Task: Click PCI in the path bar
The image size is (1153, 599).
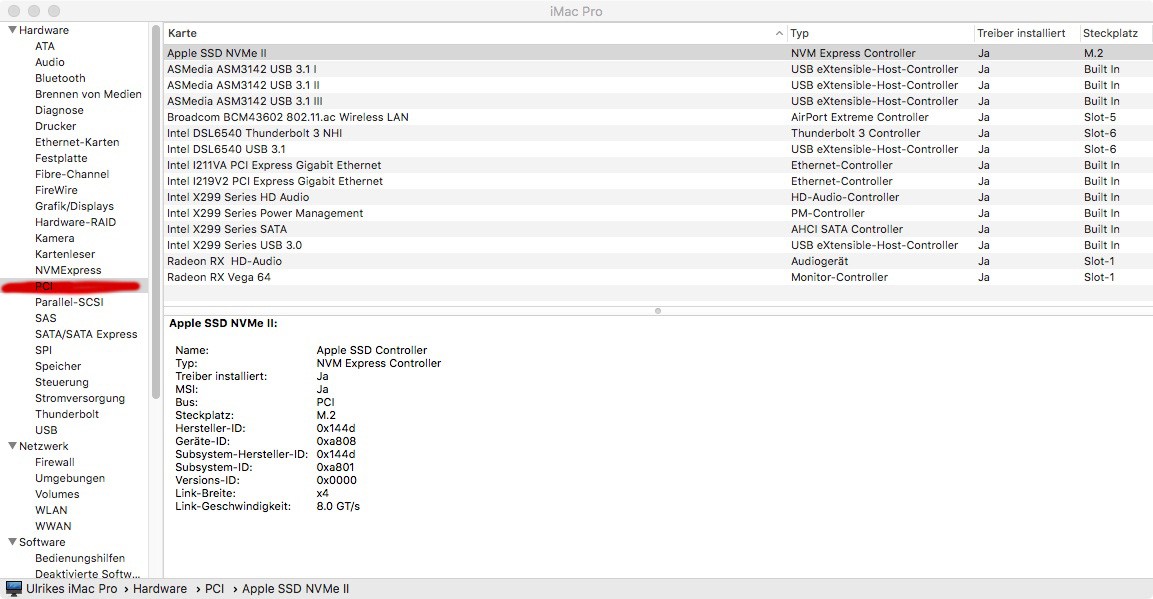Action: coord(214,589)
